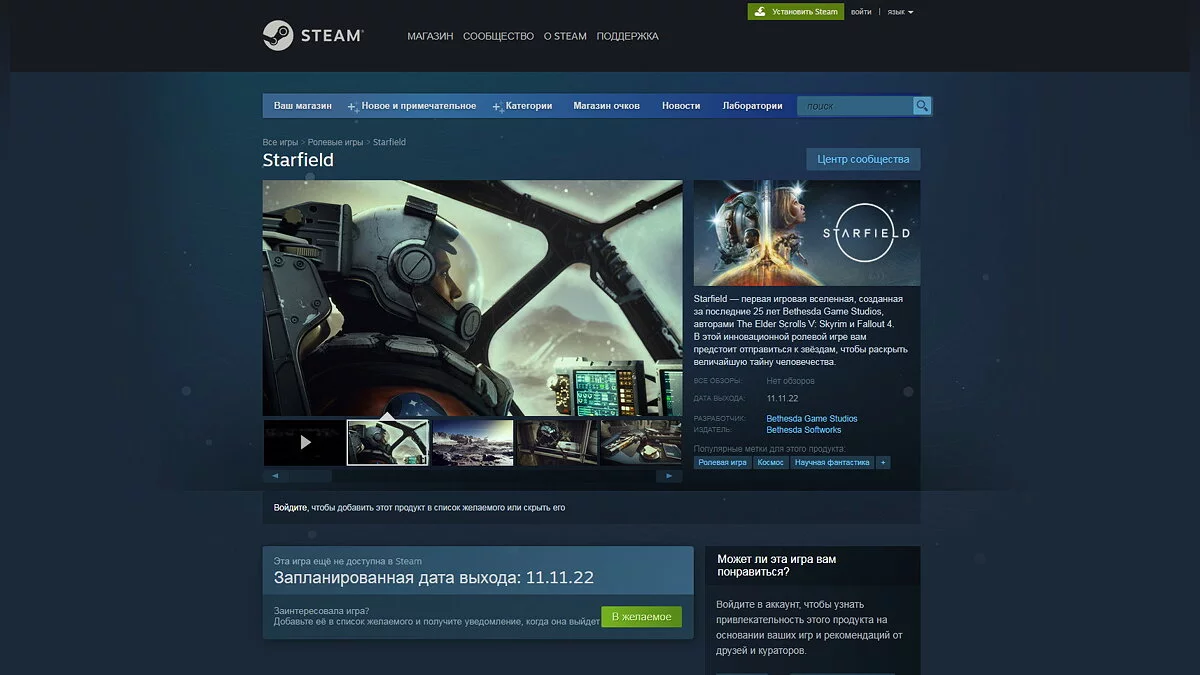Click the Установить Steam button
The width and height of the screenshot is (1200, 675).
pos(796,12)
